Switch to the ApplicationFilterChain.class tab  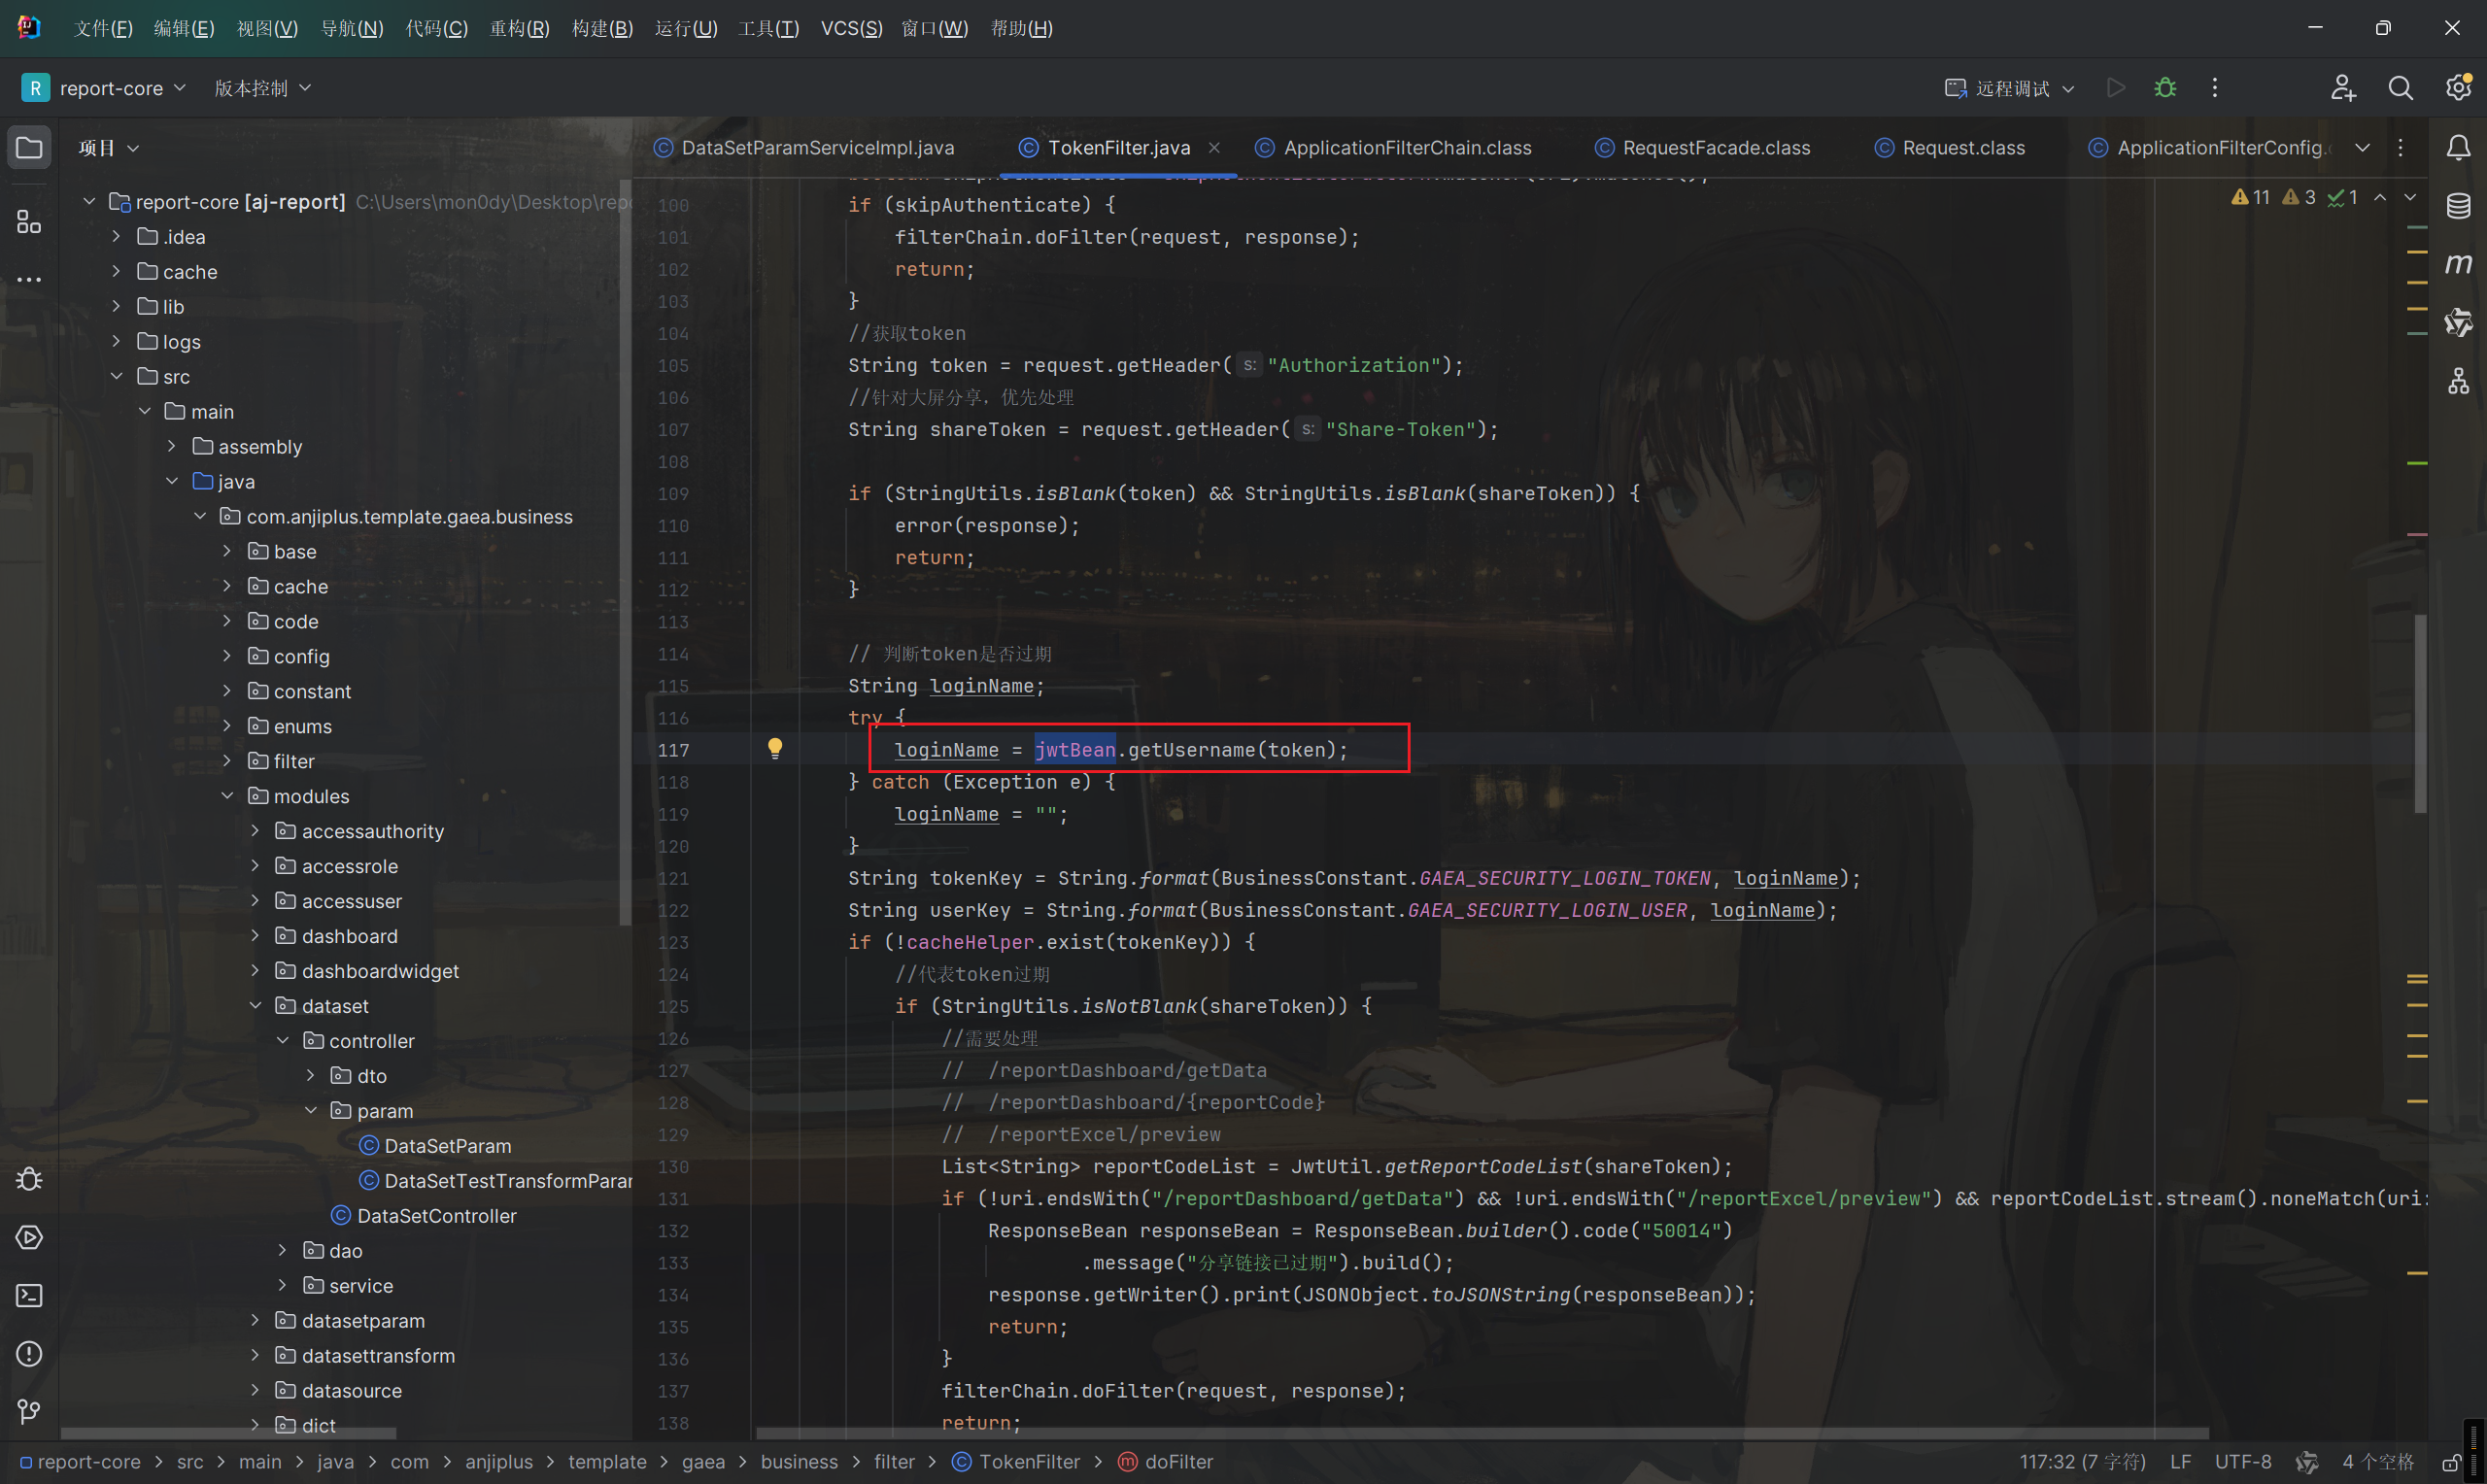(x=1406, y=148)
